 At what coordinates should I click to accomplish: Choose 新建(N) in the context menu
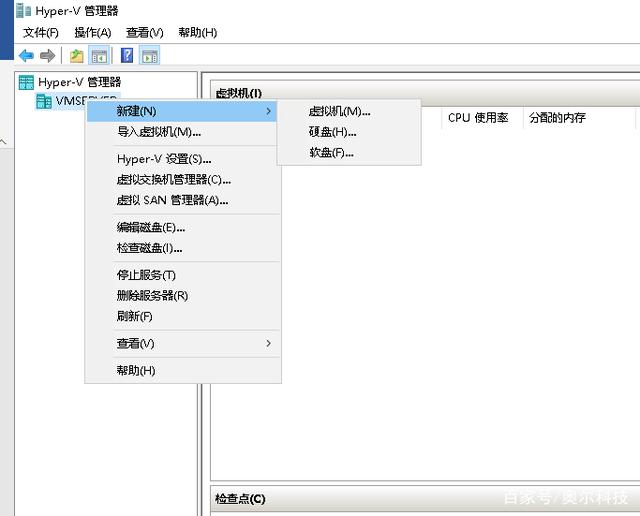(x=182, y=111)
